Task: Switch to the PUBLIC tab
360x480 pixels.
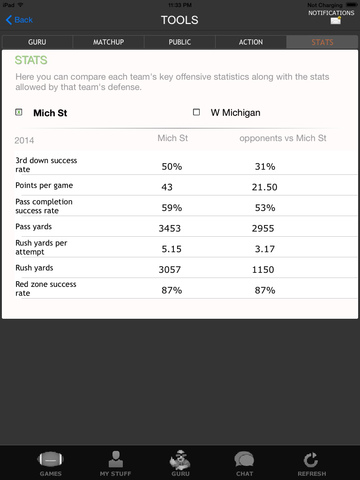Action: 180,42
